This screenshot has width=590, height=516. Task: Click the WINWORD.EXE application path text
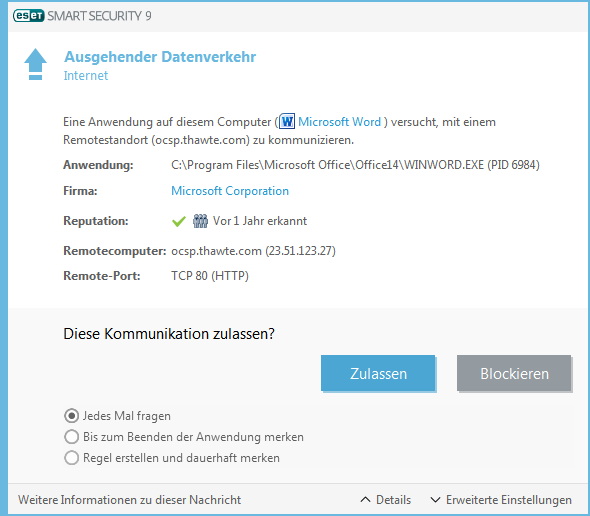tap(356, 165)
